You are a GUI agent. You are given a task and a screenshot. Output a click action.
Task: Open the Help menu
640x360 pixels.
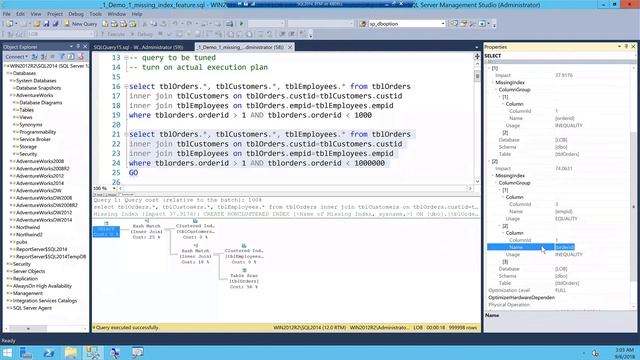click(137, 14)
